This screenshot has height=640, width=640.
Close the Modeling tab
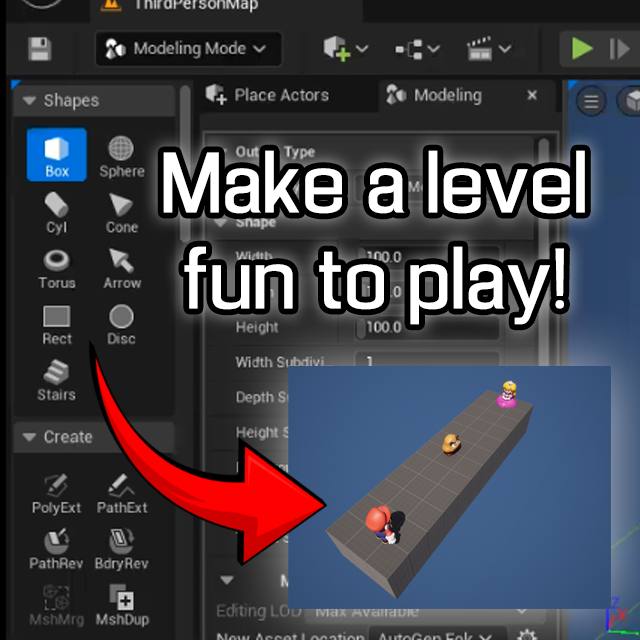(x=532, y=95)
